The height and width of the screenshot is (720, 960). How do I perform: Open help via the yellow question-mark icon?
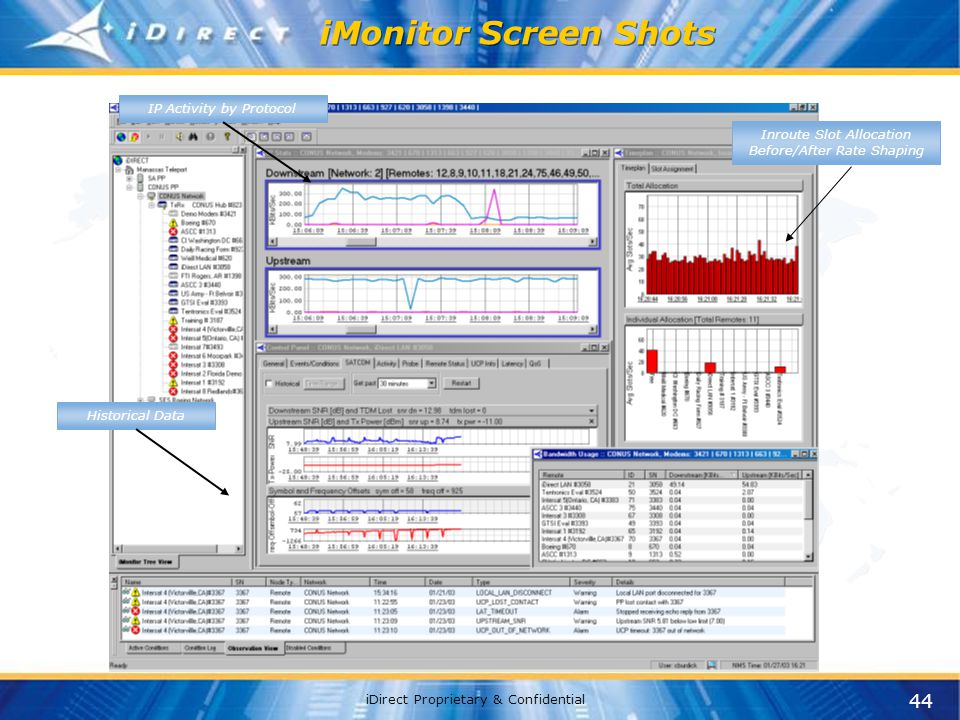tap(227, 137)
